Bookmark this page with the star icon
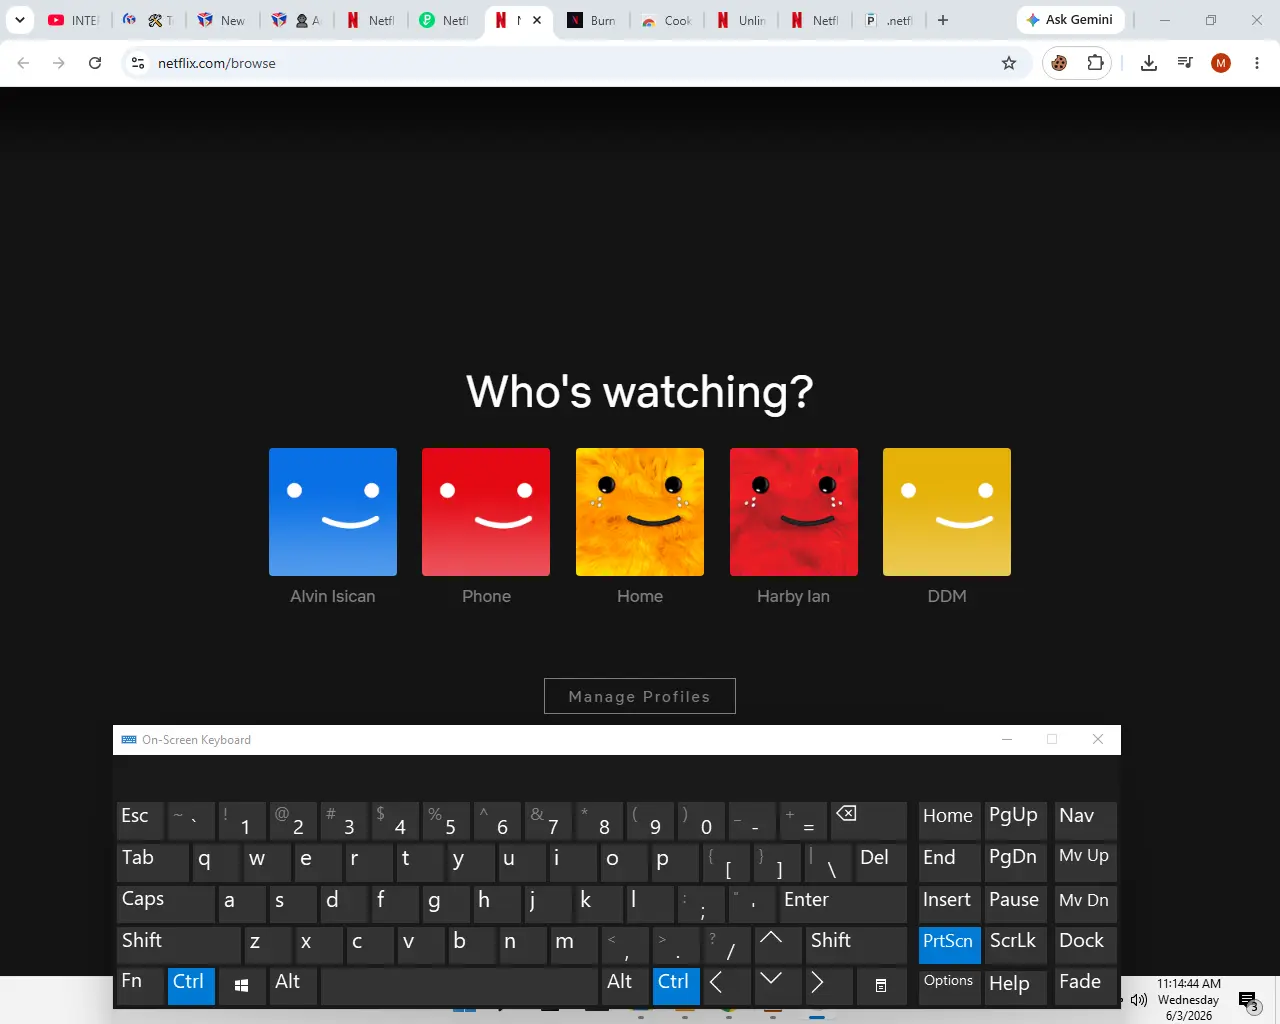 coord(1009,63)
